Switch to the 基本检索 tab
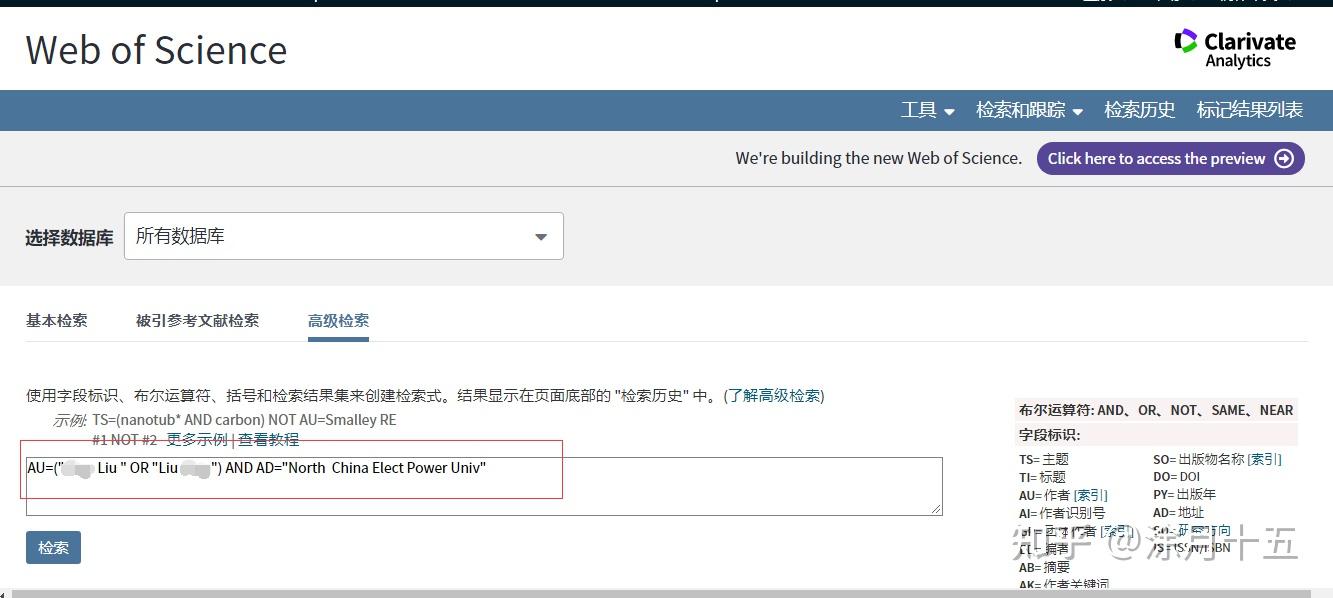This screenshot has height=598, width=1333. 57,320
